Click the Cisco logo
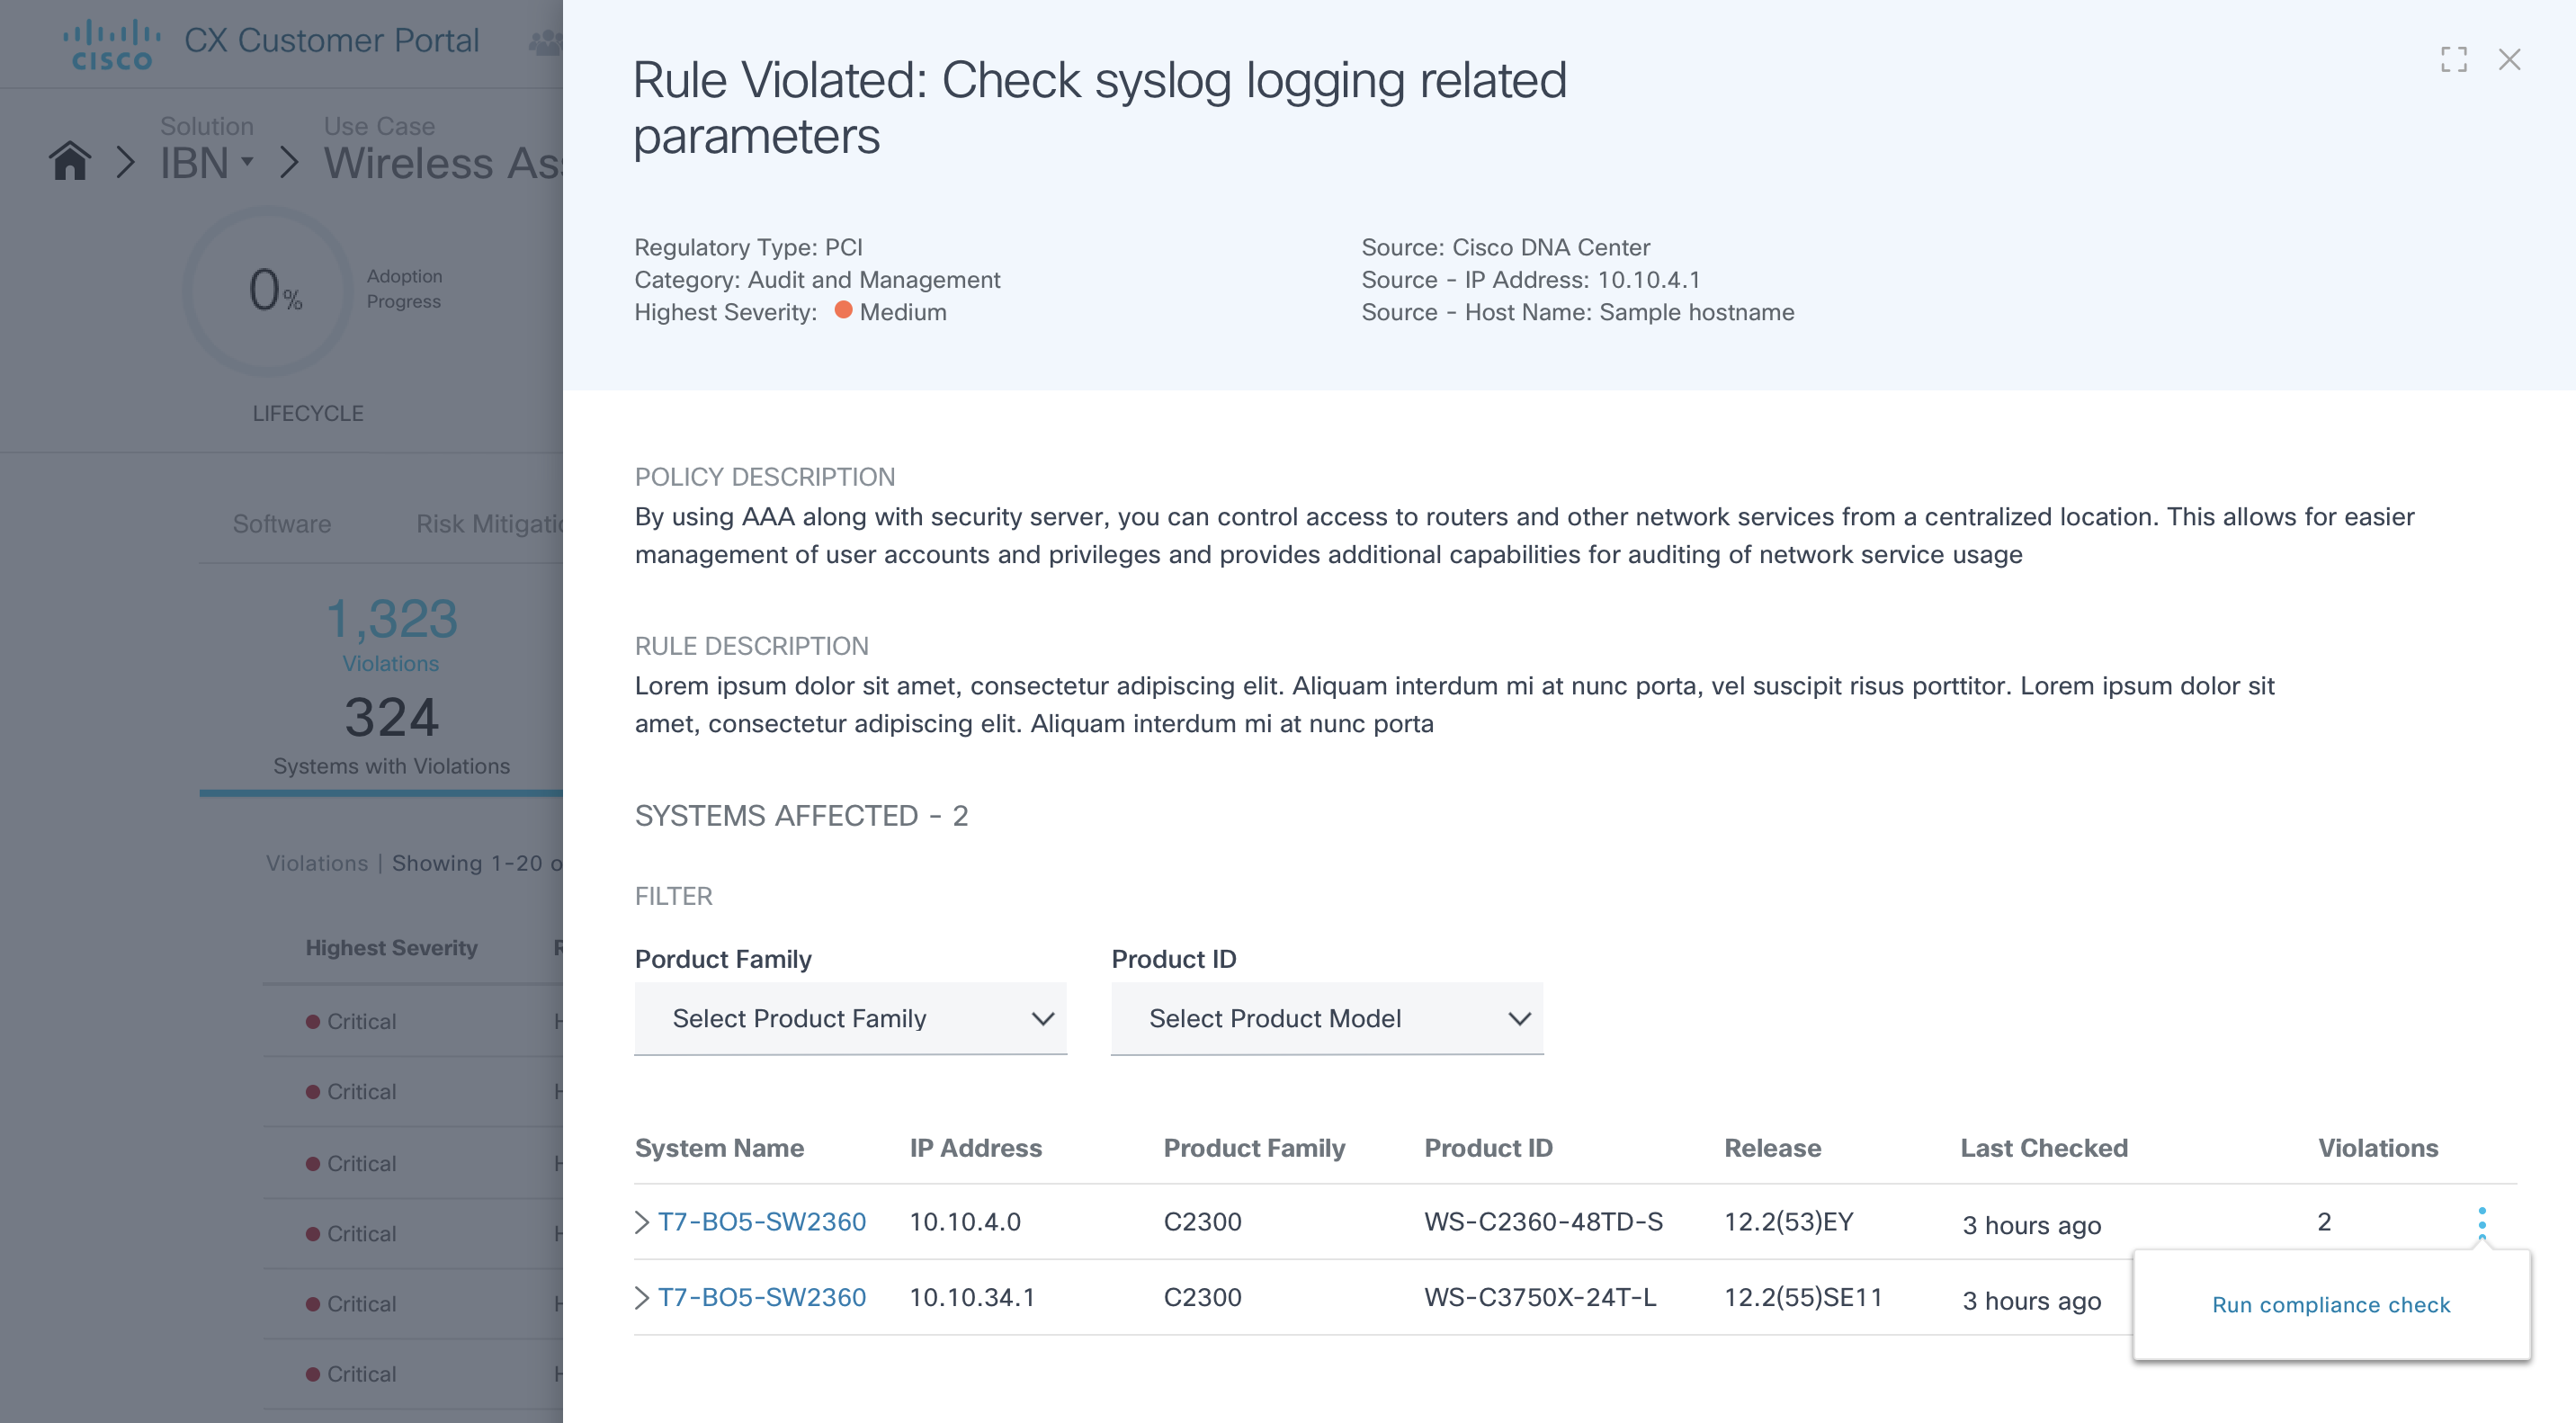 [111, 45]
